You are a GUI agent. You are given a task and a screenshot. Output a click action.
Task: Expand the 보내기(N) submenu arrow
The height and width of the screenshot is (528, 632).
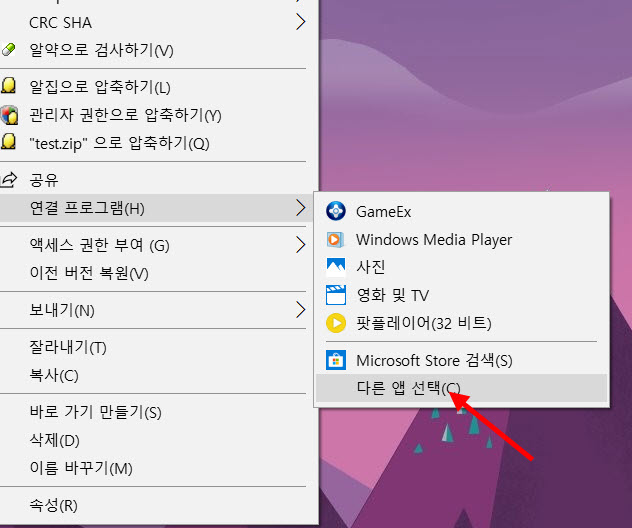[x=300, y=310]
